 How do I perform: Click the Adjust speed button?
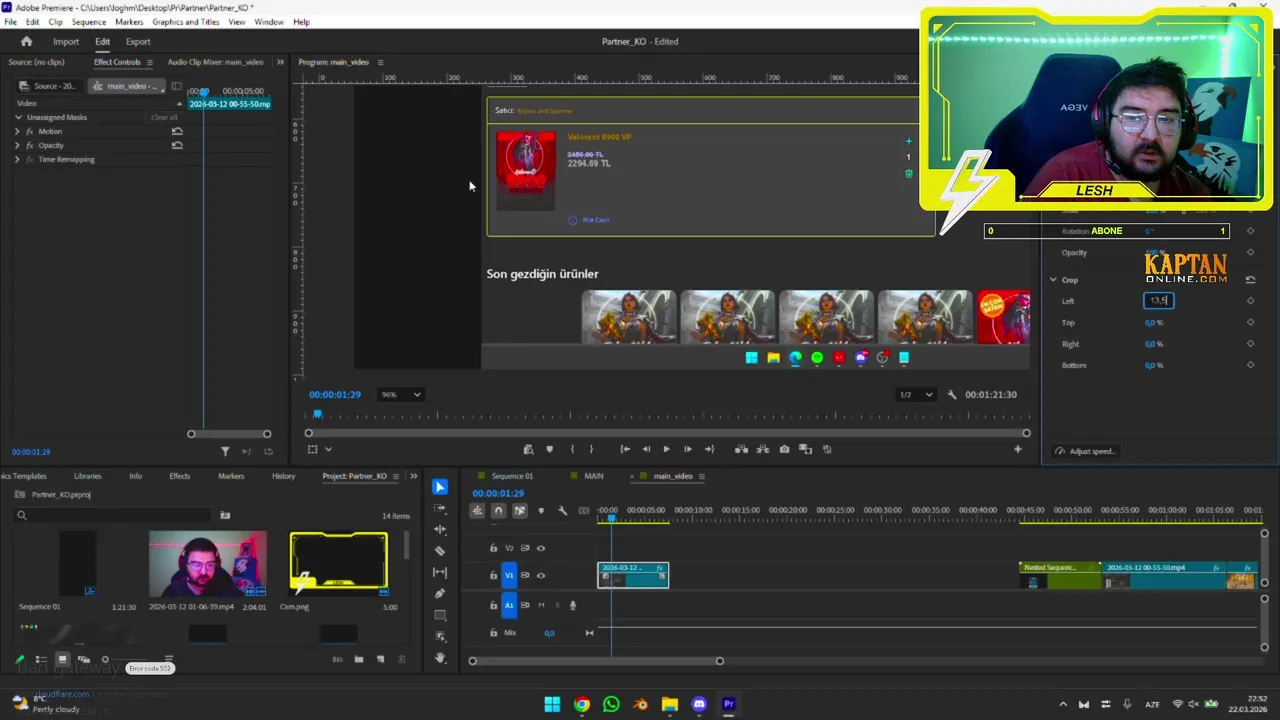1085,451
